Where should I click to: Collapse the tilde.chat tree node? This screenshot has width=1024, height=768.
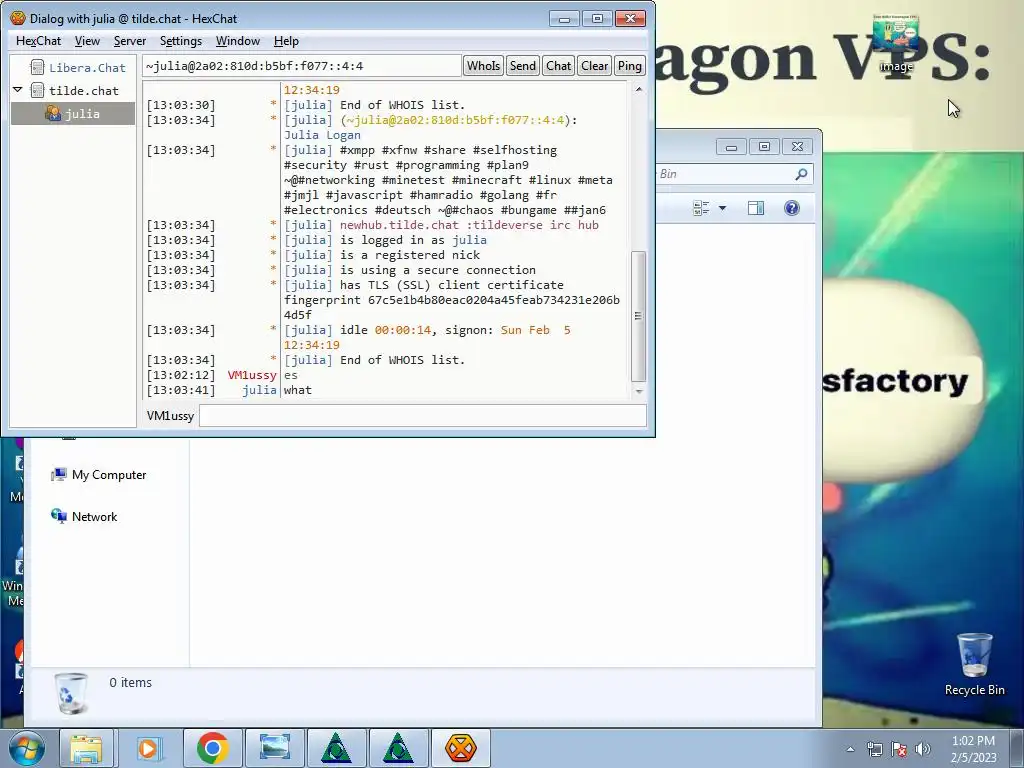(x=18, y=90)
